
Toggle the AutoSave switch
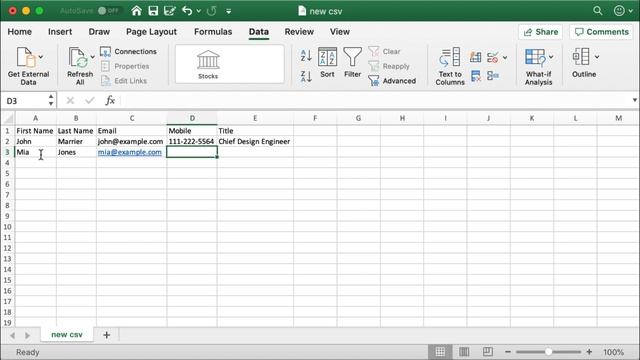109,11
